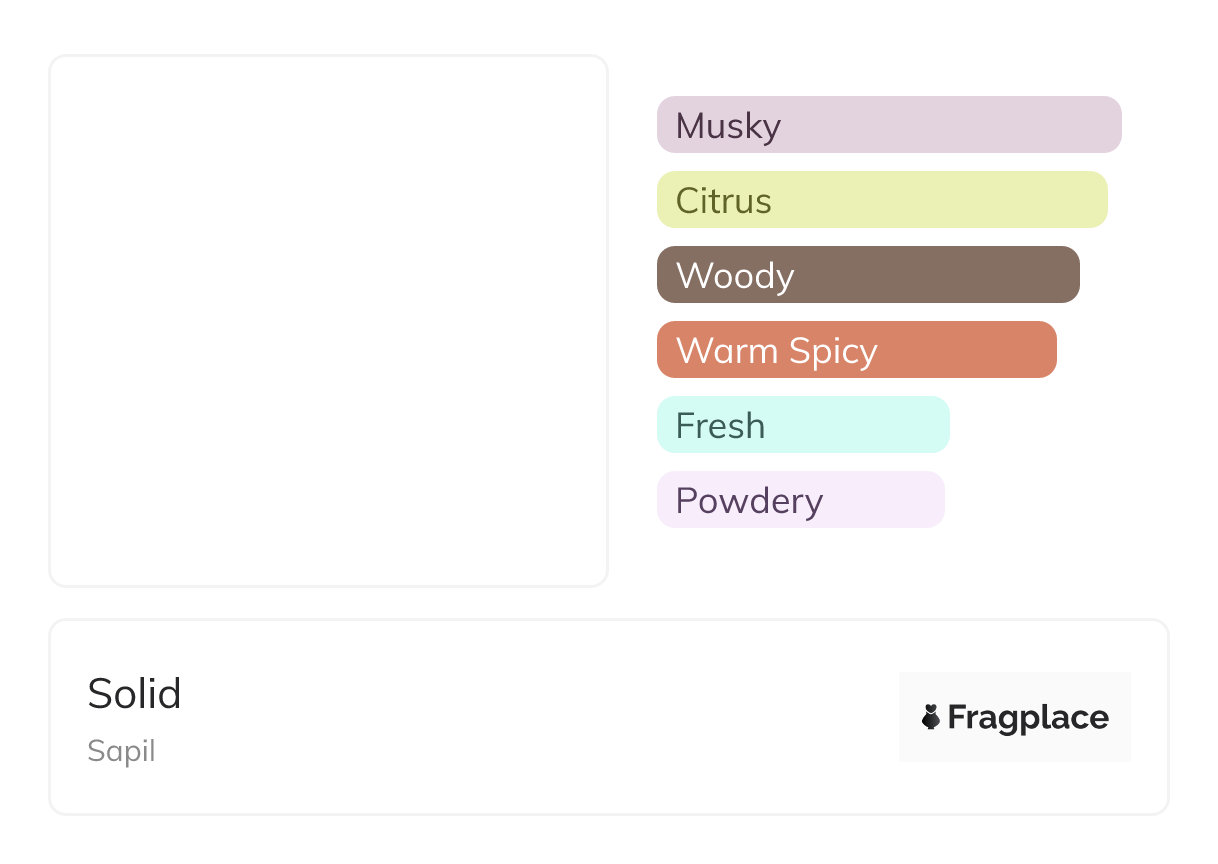Click the Fragplace wordmark text
This screenshot has width=1218, height=864.
tap(1028, 717)
